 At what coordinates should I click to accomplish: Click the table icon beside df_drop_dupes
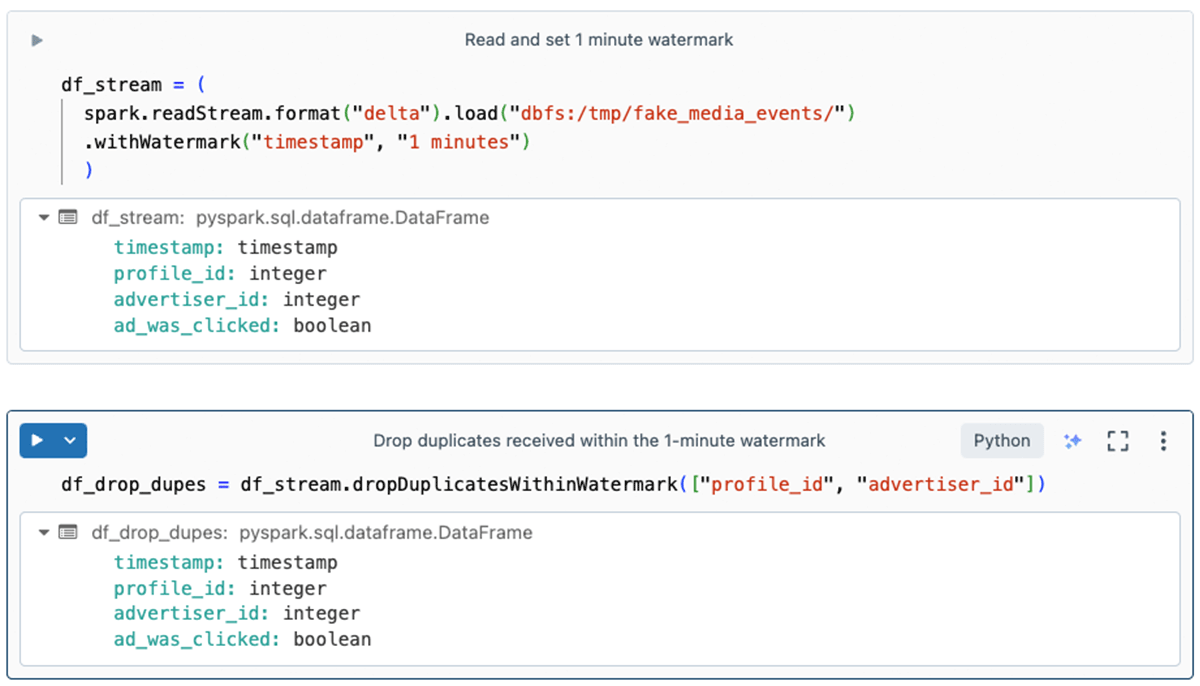tap(68, 532)
